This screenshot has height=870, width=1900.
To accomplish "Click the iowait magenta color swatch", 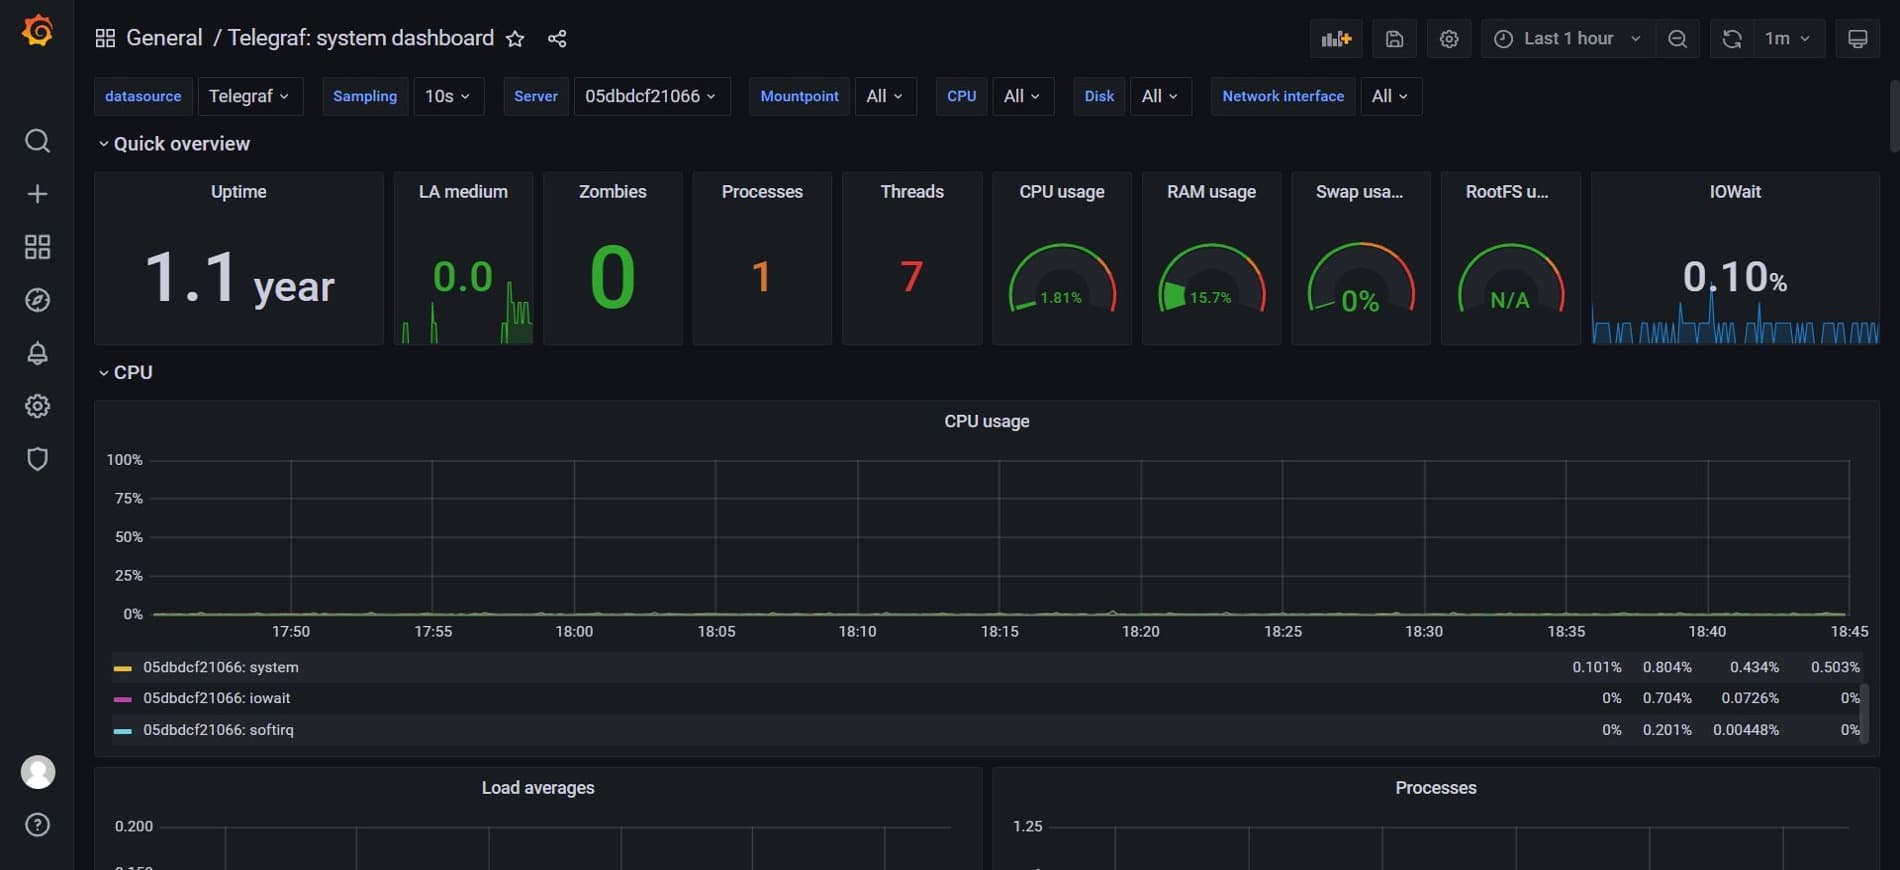I will tap(123, 699).
